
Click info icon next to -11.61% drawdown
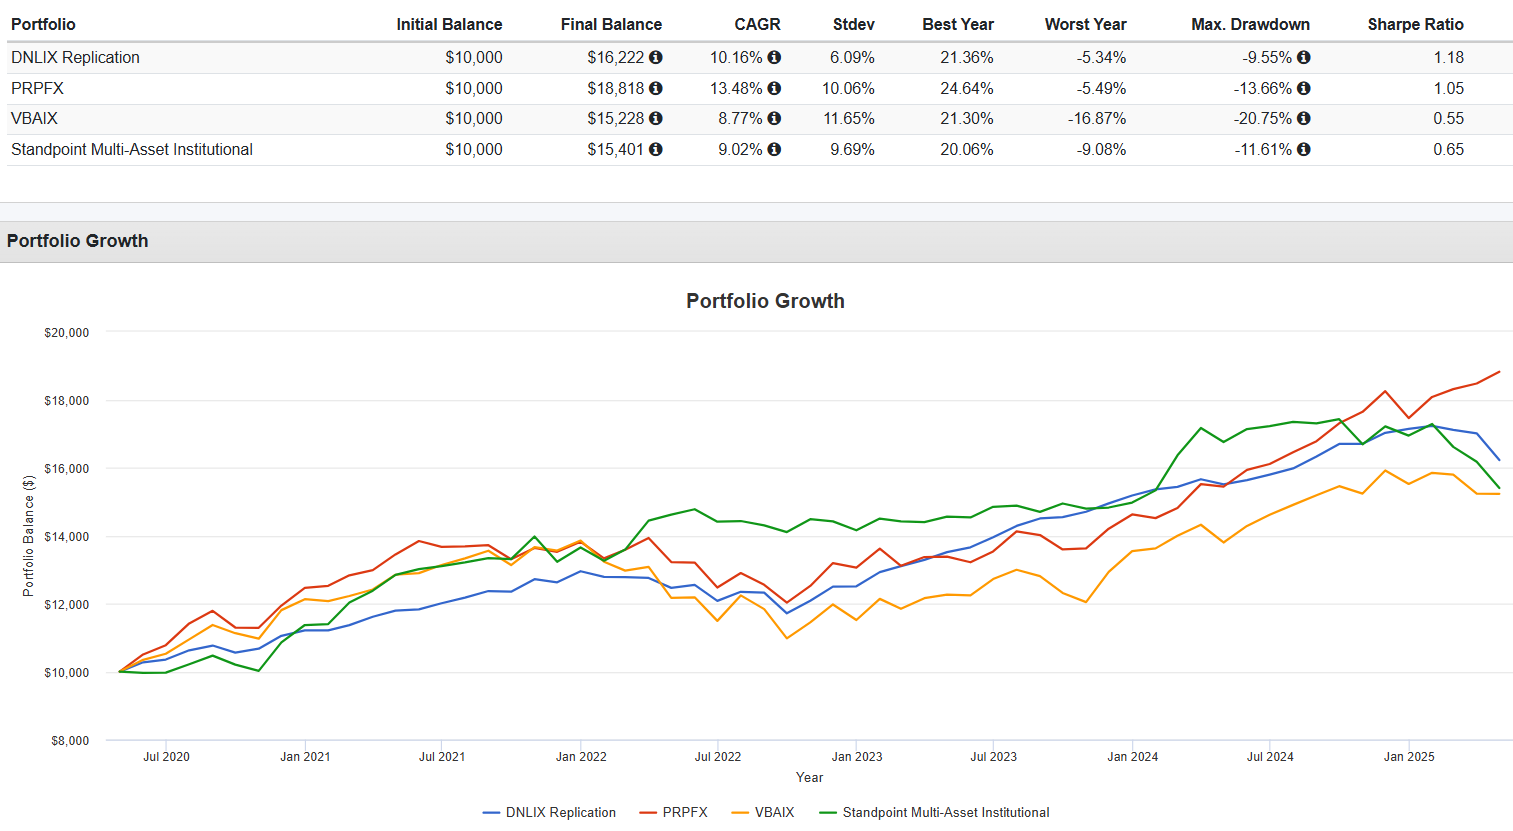[1304, 149]
